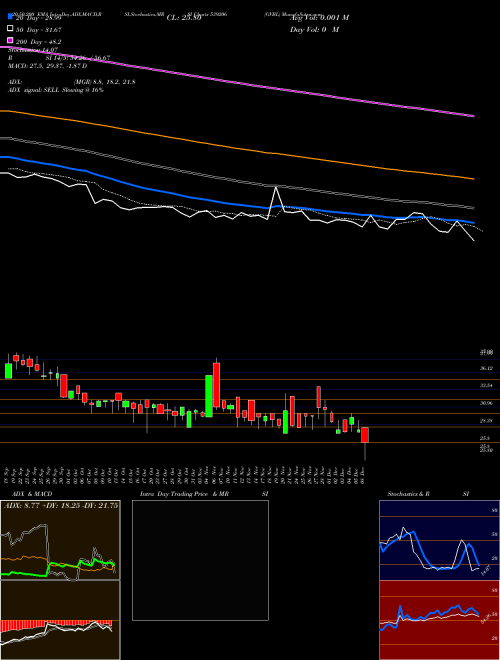Image resolution: width=500 pixels, height=660 pixels.
Task: Open the red RSI chart panel
Action: click(x=439, y=620)
